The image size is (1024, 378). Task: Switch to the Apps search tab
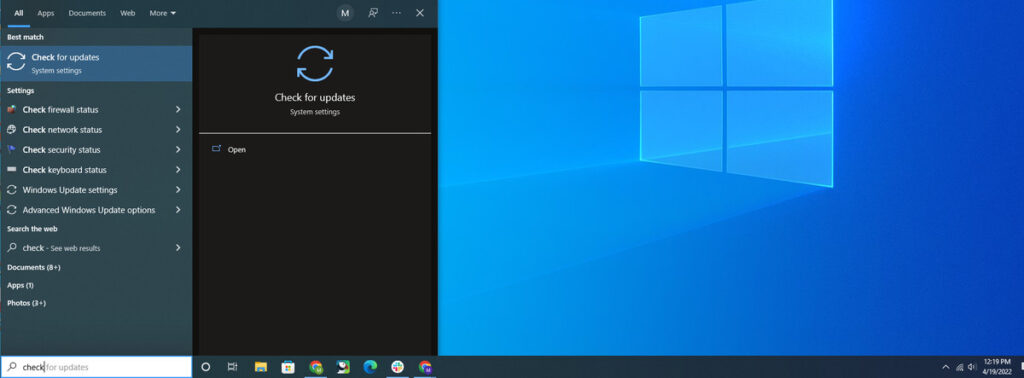pyautogui.click(x=46, y=13)
